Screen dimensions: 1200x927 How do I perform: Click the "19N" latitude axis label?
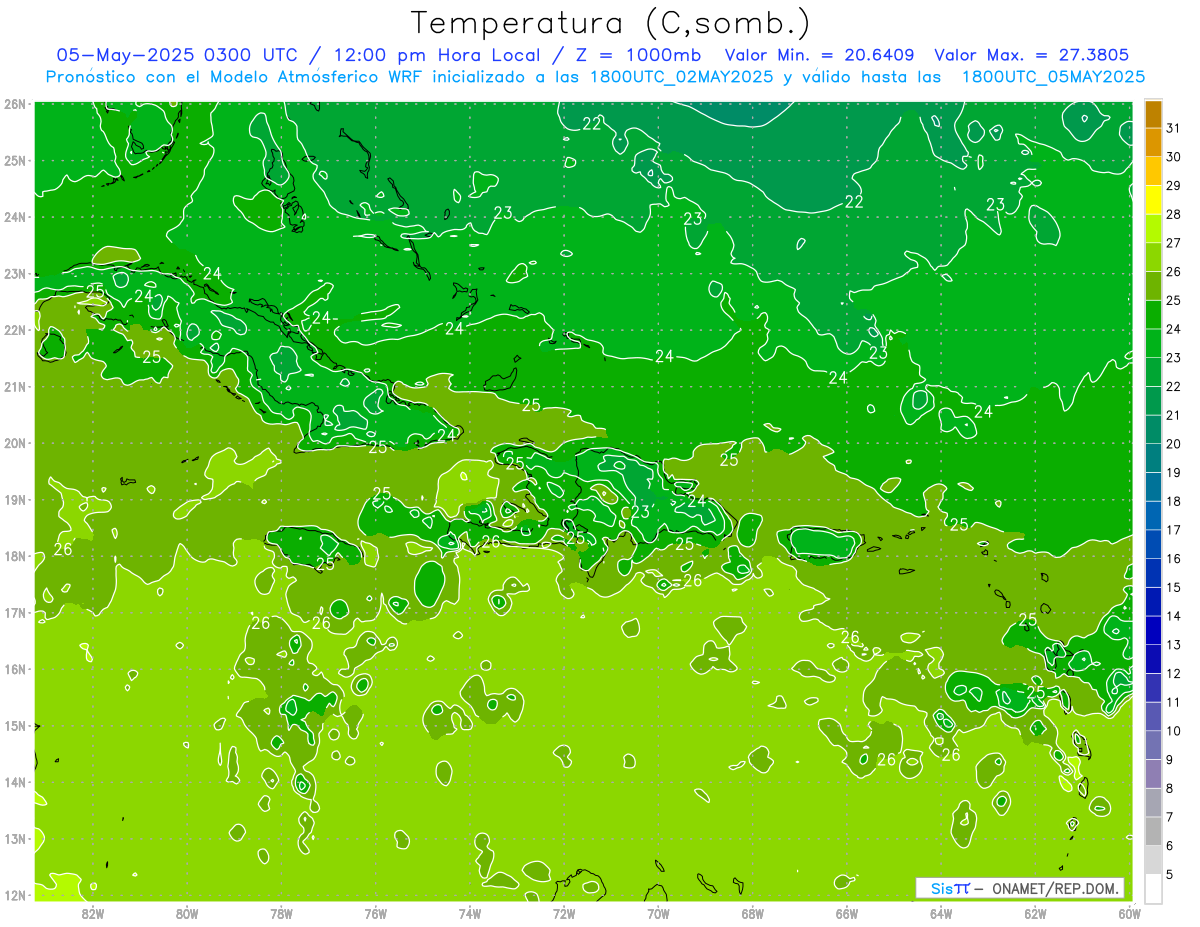[x=15, y=499]
